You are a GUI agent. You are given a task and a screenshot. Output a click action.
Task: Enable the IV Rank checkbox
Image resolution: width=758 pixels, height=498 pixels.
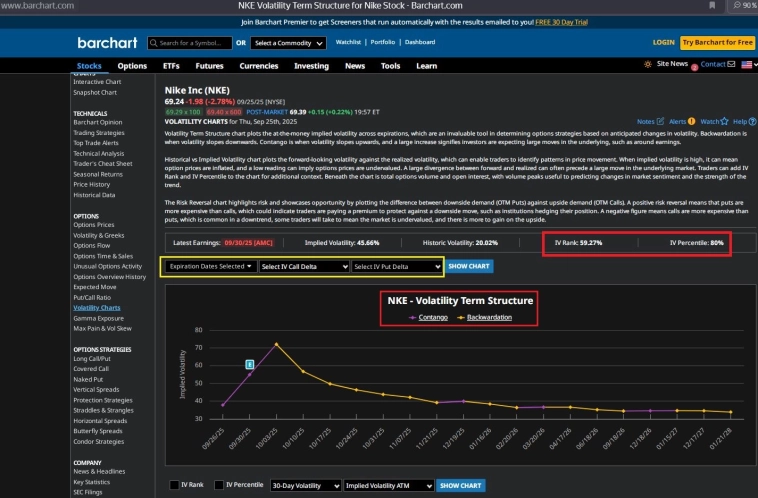coord(174,485)
